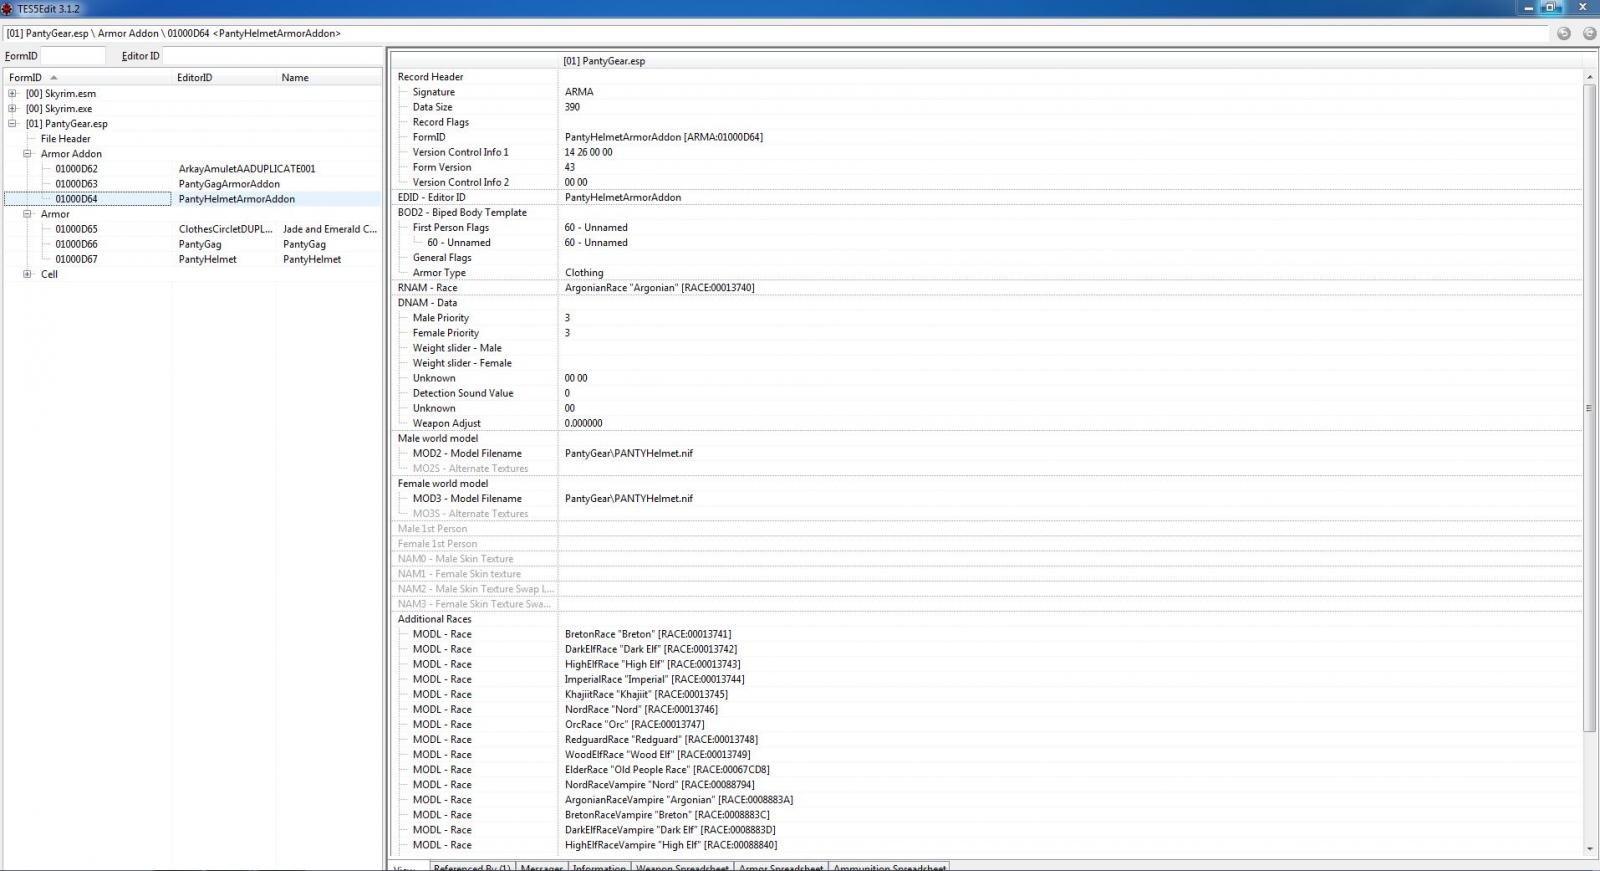Click the KhajiitRace additional race entry
Viewport: 1600px width, 871px height.
pyautogui.click(x=646, y=694)
